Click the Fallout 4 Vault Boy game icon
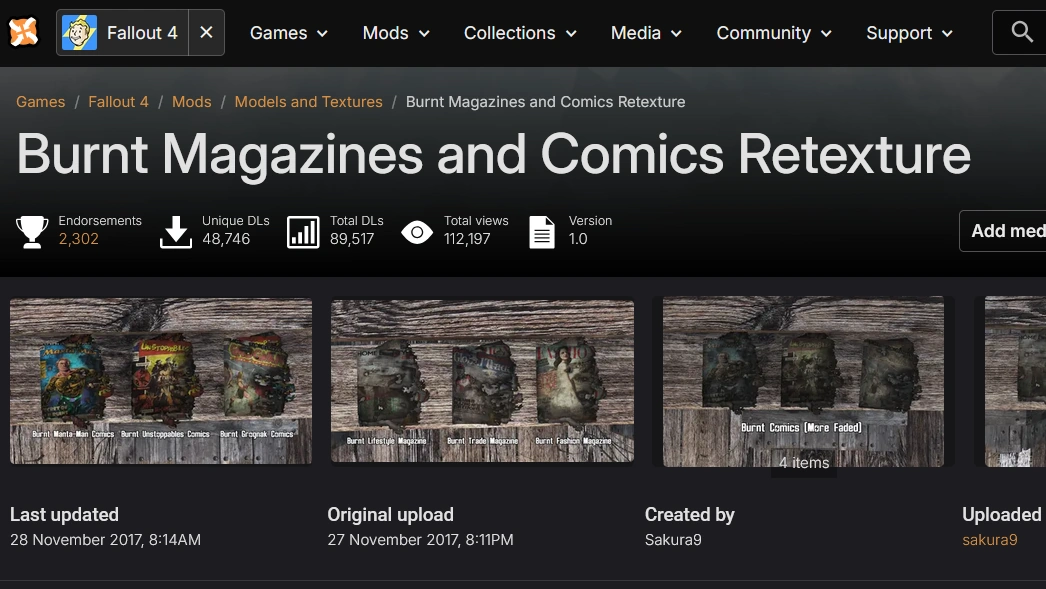1046x589 pixels. (80, 33)
